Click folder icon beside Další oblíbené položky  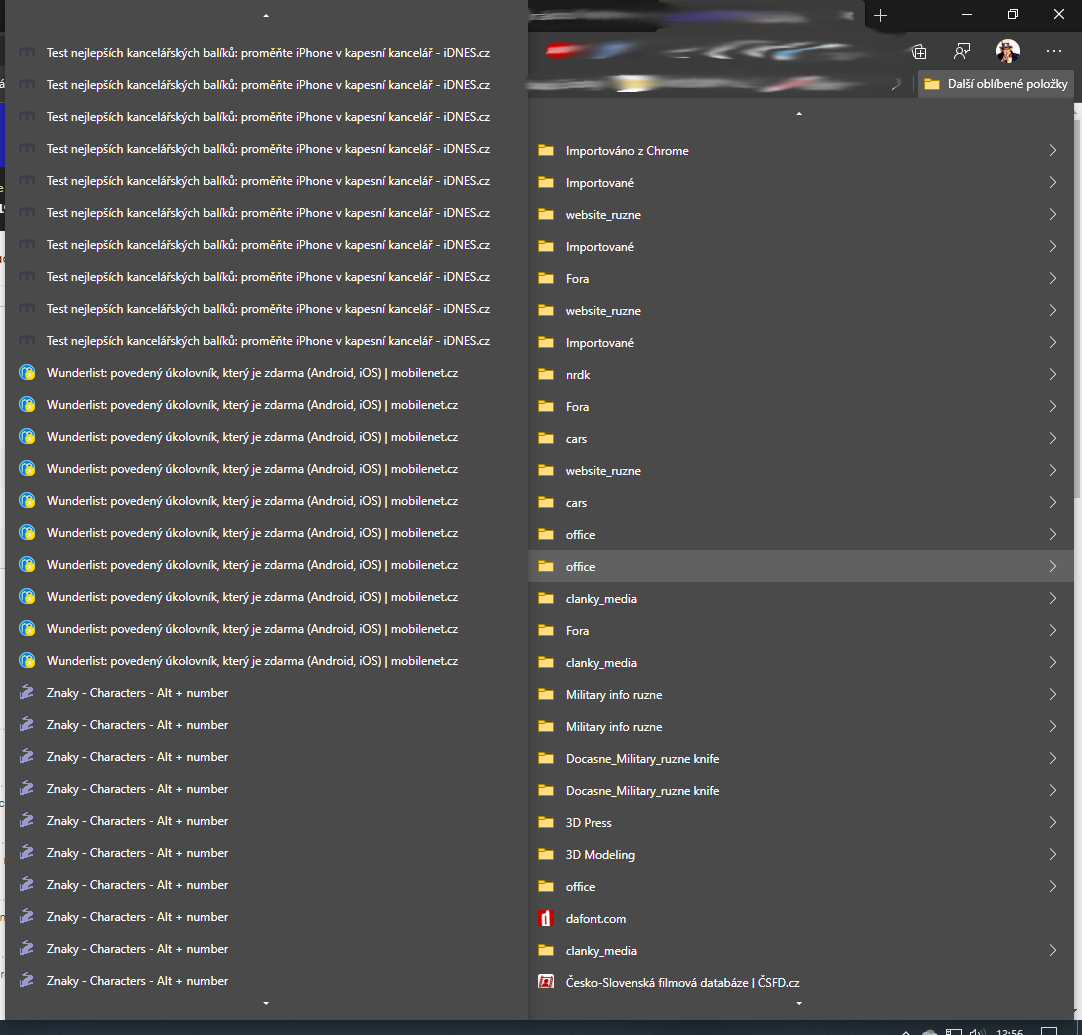coord(932,84)
